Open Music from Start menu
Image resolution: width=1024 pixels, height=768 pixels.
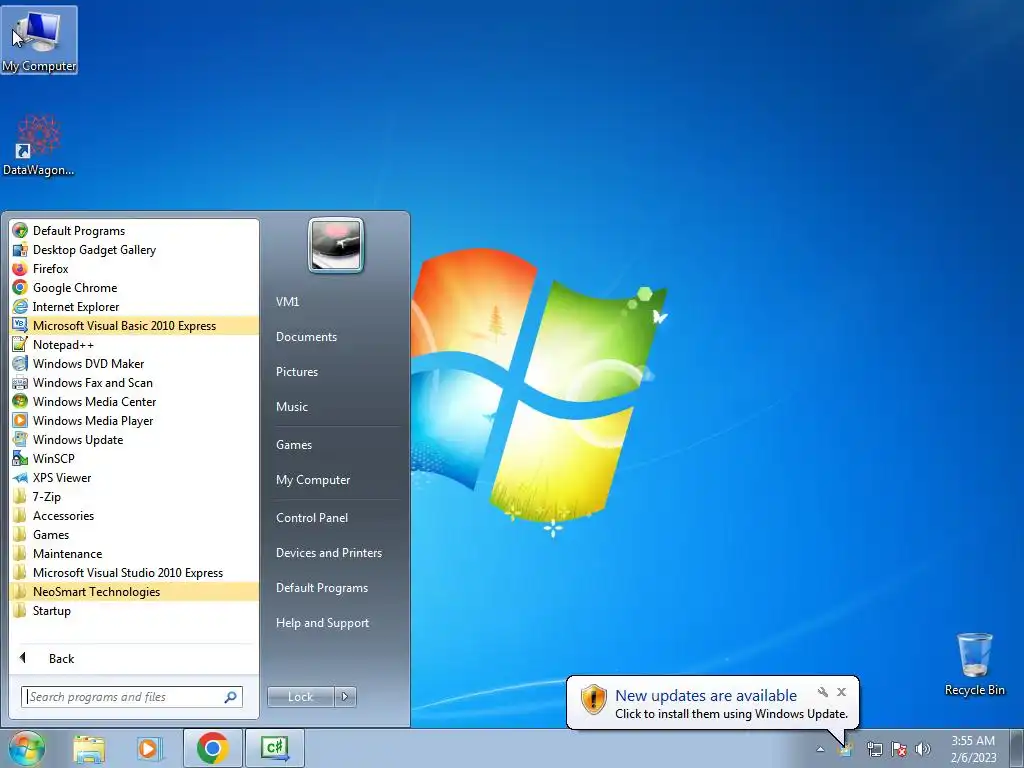click(x=291, y=407)
